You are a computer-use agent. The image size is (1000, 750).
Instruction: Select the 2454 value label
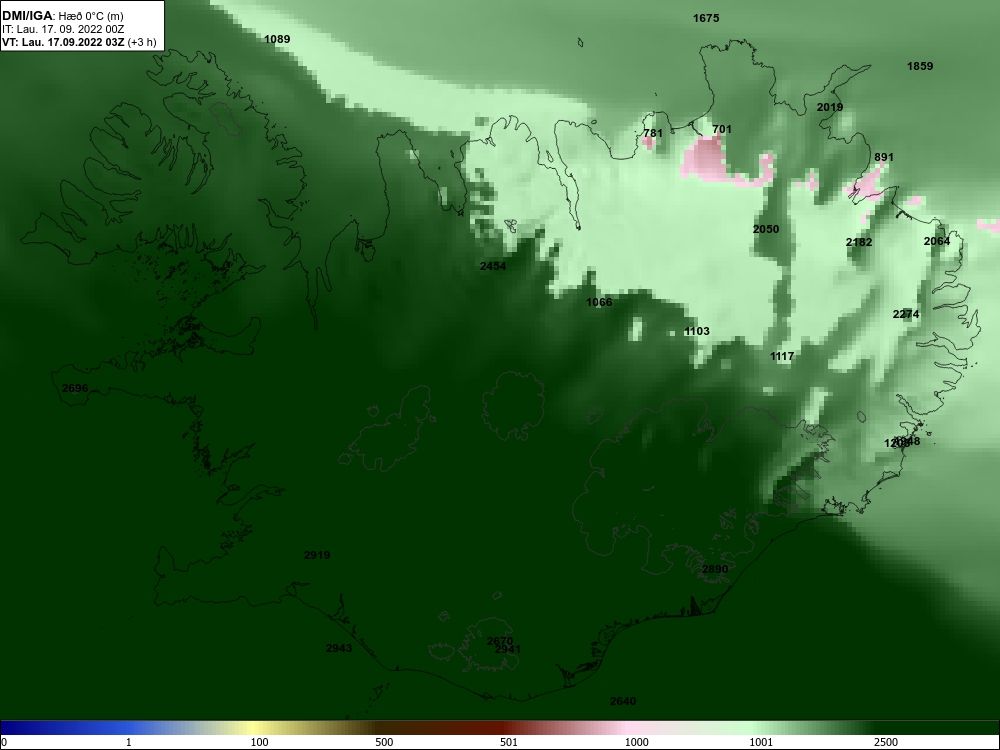point(493,267)
